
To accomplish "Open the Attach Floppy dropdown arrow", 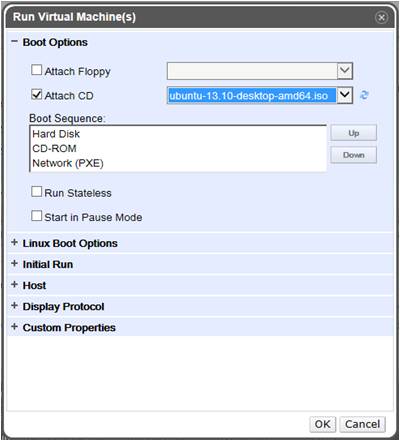I will pyautogui.click(x=345, y=71).
